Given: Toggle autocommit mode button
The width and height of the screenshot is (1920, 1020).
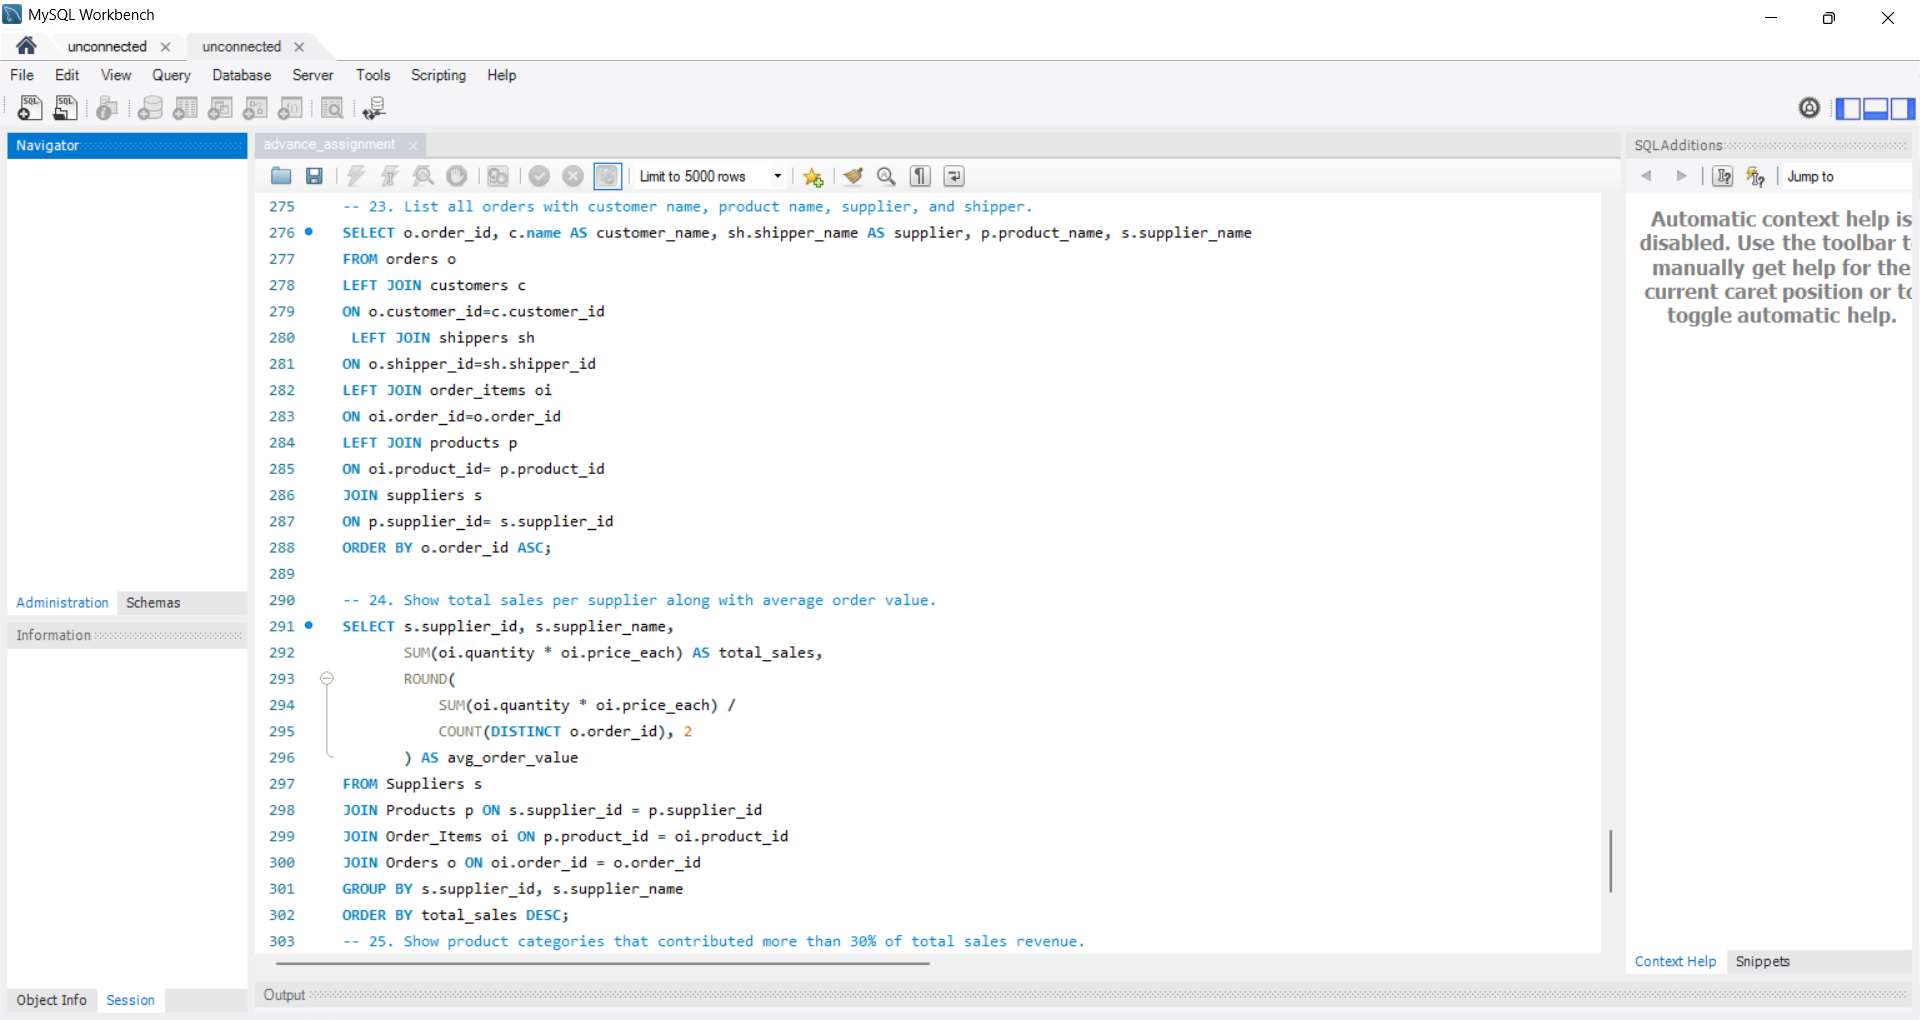Looking at the screenshot, I should tap(607, 176).
